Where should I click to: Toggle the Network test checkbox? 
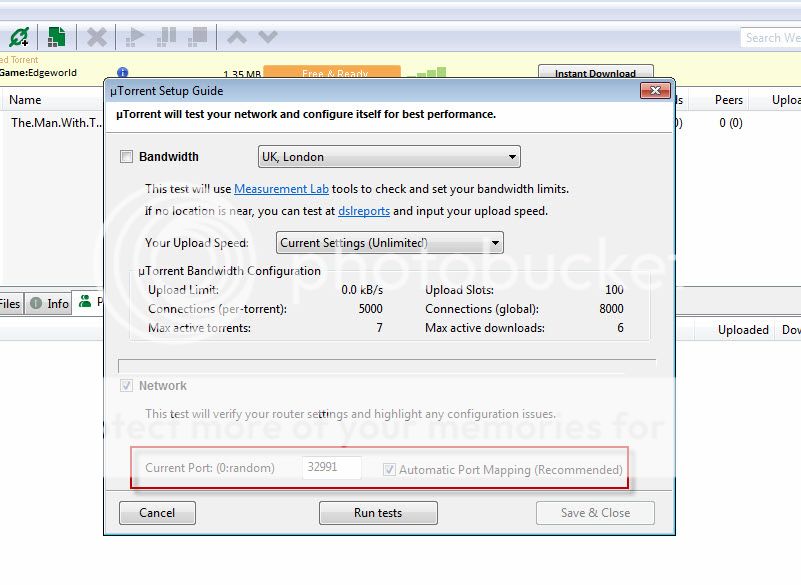pyautogui.click(x=126, y=385)
